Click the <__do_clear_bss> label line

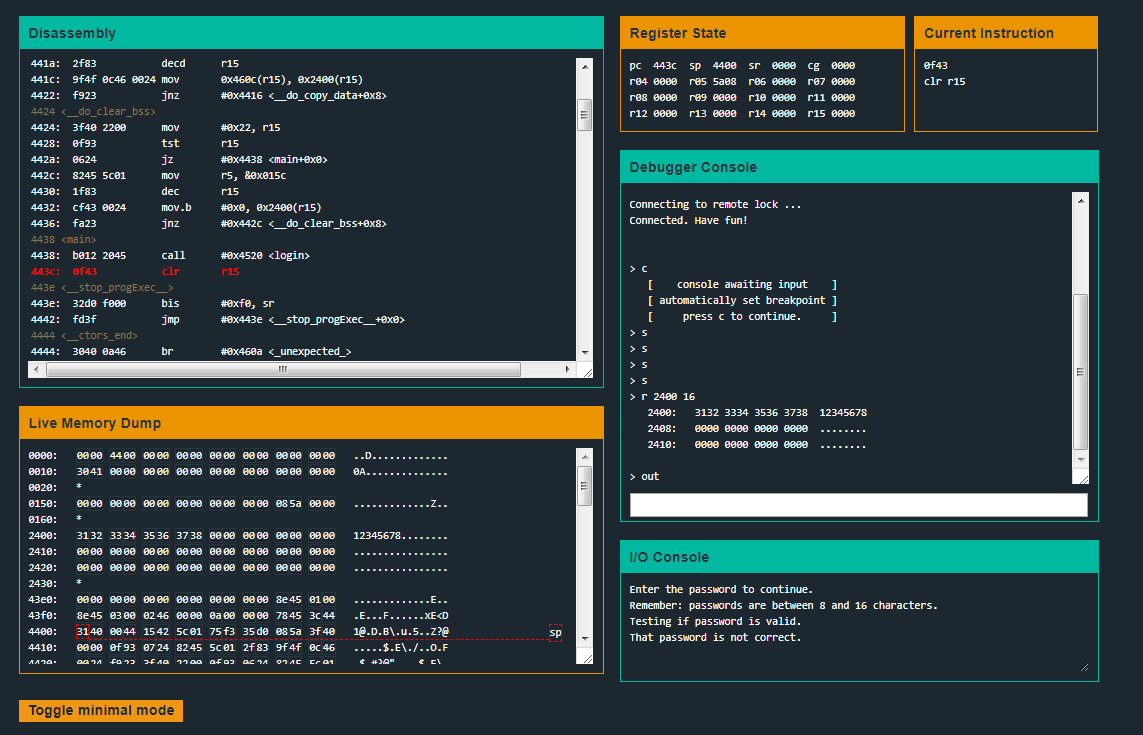coord(93,112)
